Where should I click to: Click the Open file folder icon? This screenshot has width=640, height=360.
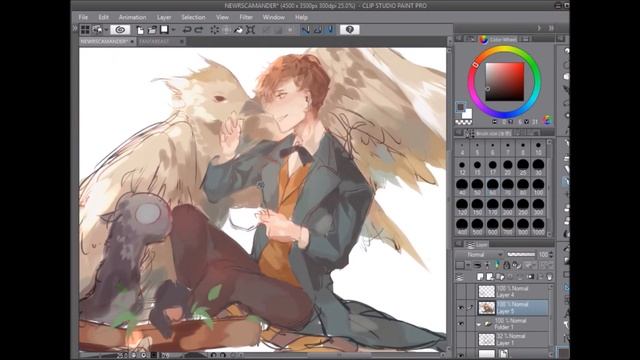point(152,30)
